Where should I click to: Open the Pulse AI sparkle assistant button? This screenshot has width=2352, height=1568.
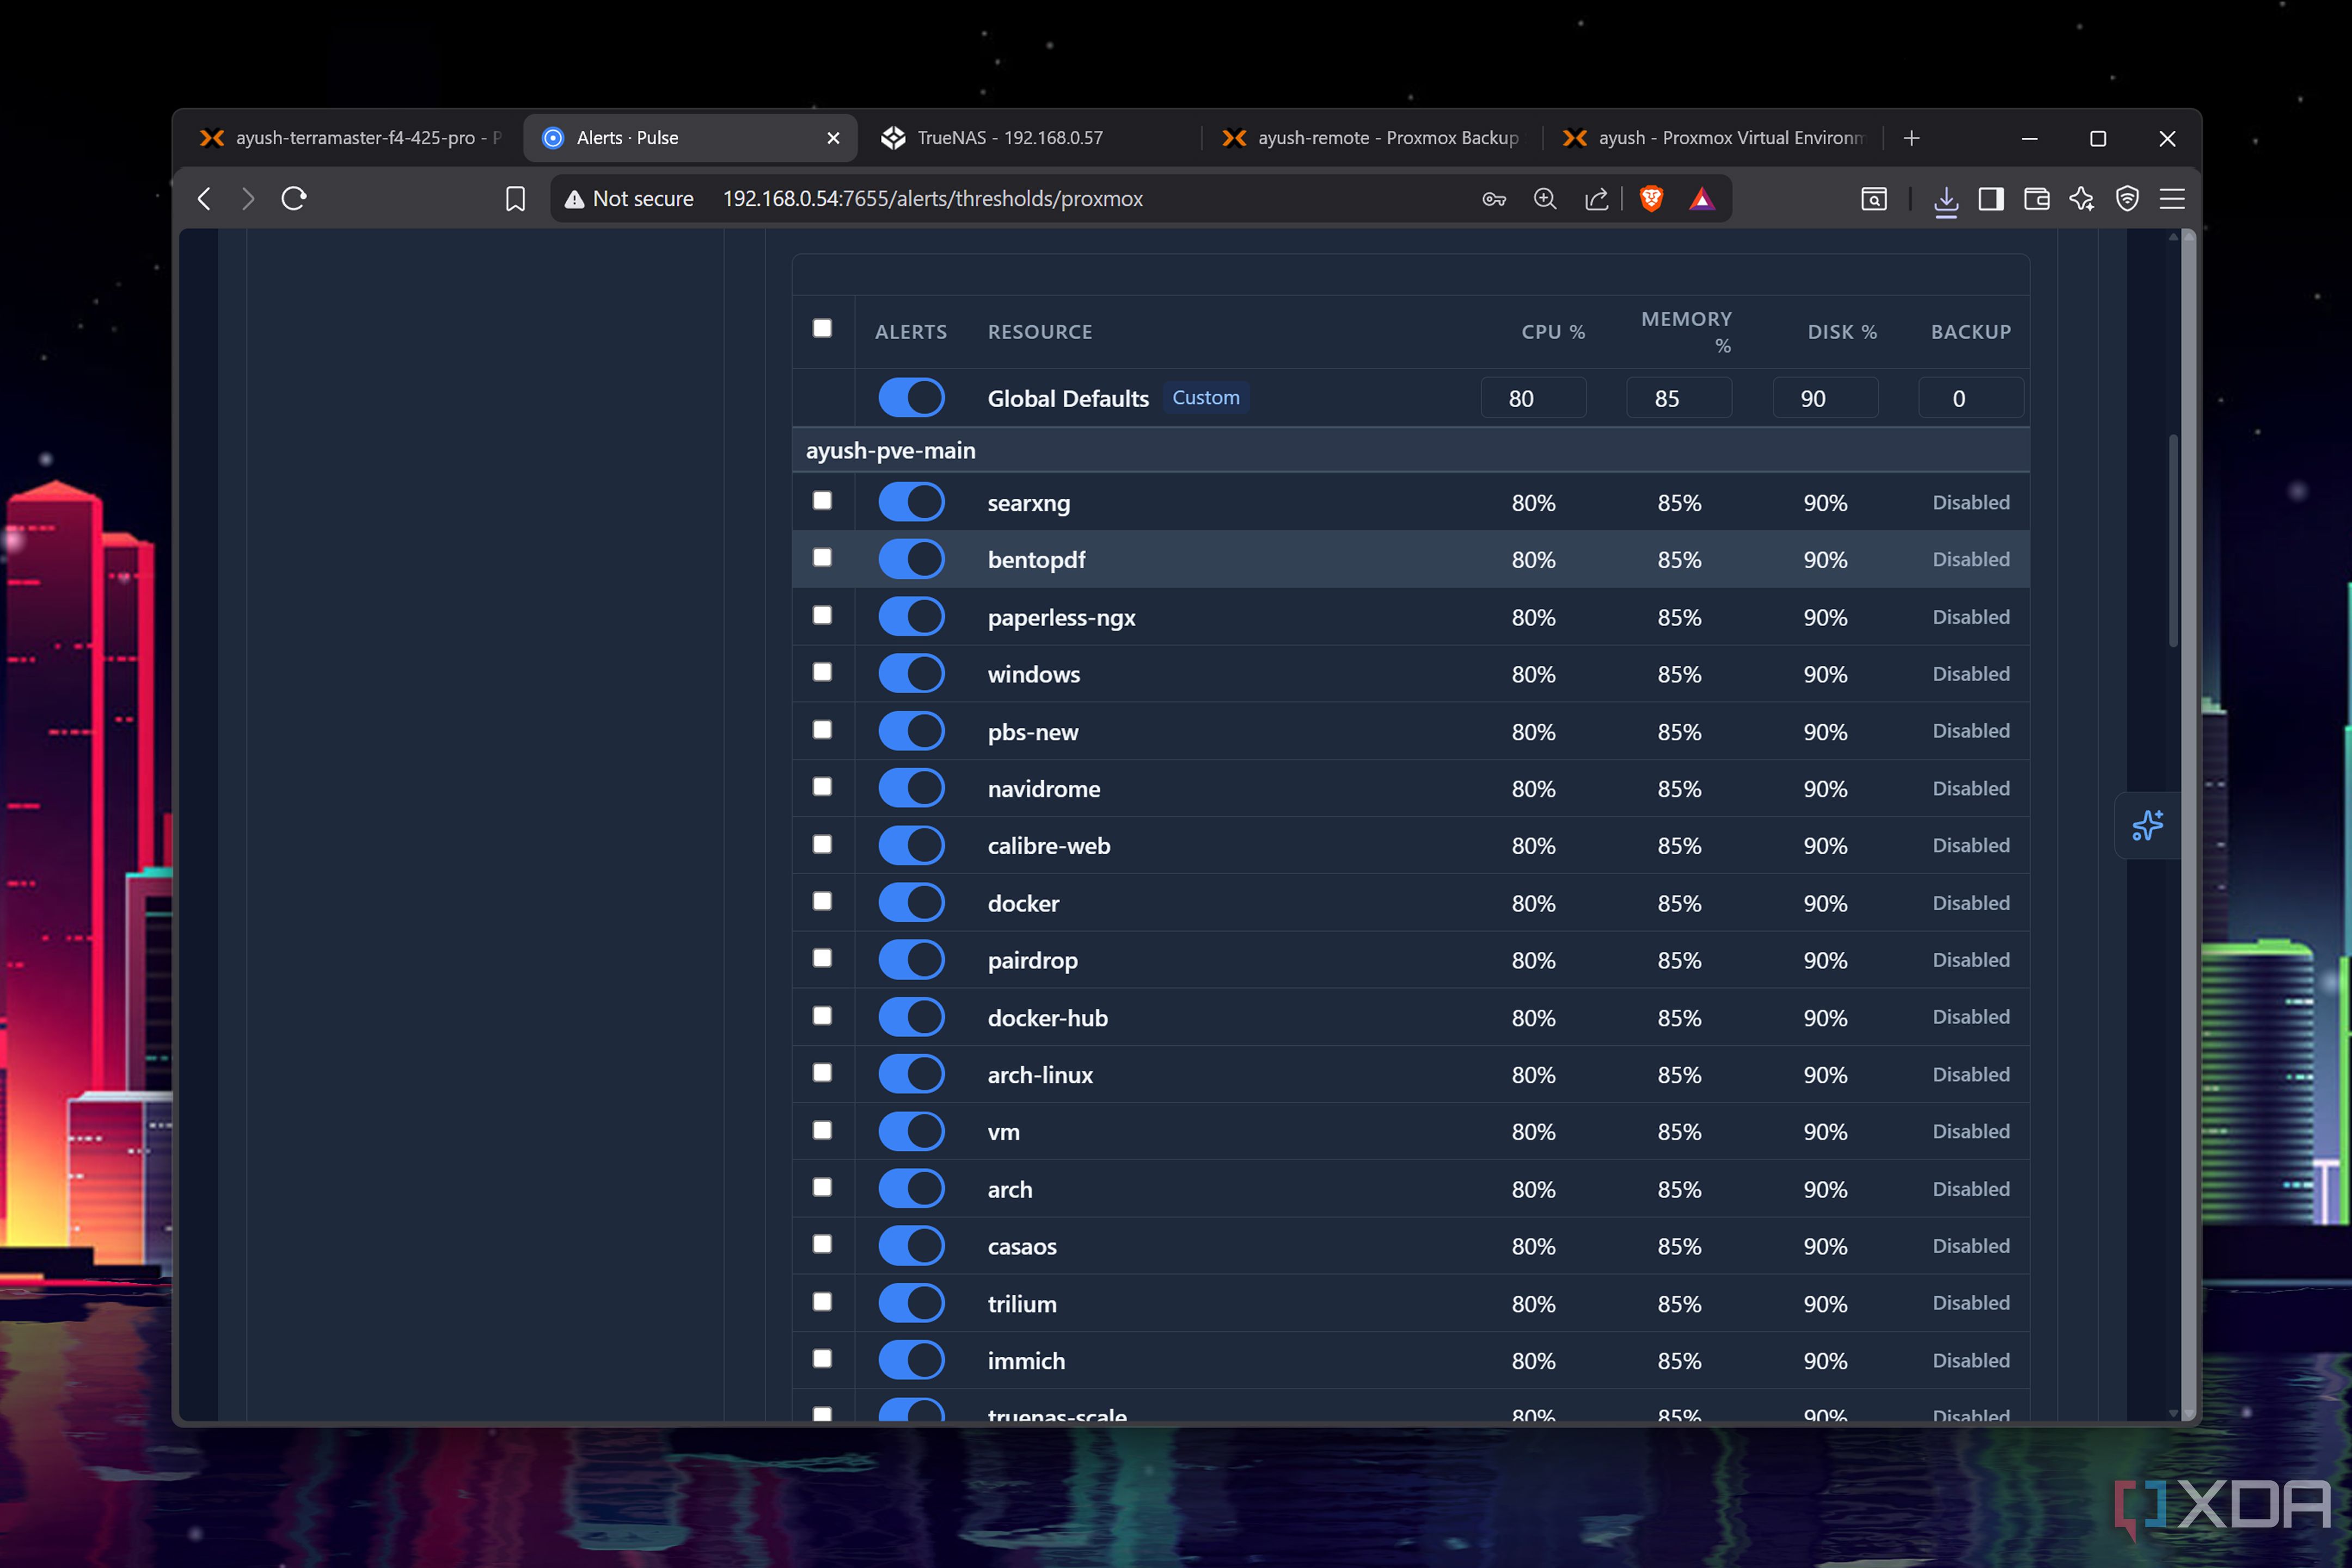pyautogui.click(x=2147, y=825)
